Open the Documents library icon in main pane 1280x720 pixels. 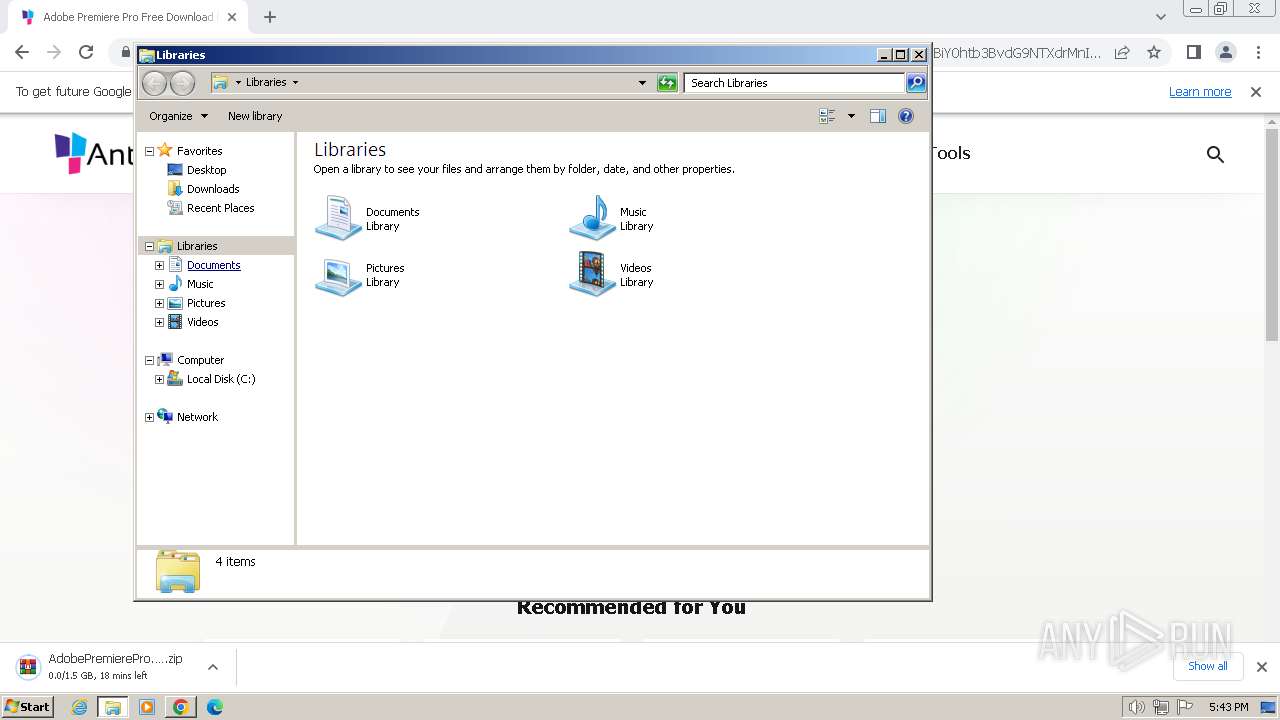[x=338, y=218]
